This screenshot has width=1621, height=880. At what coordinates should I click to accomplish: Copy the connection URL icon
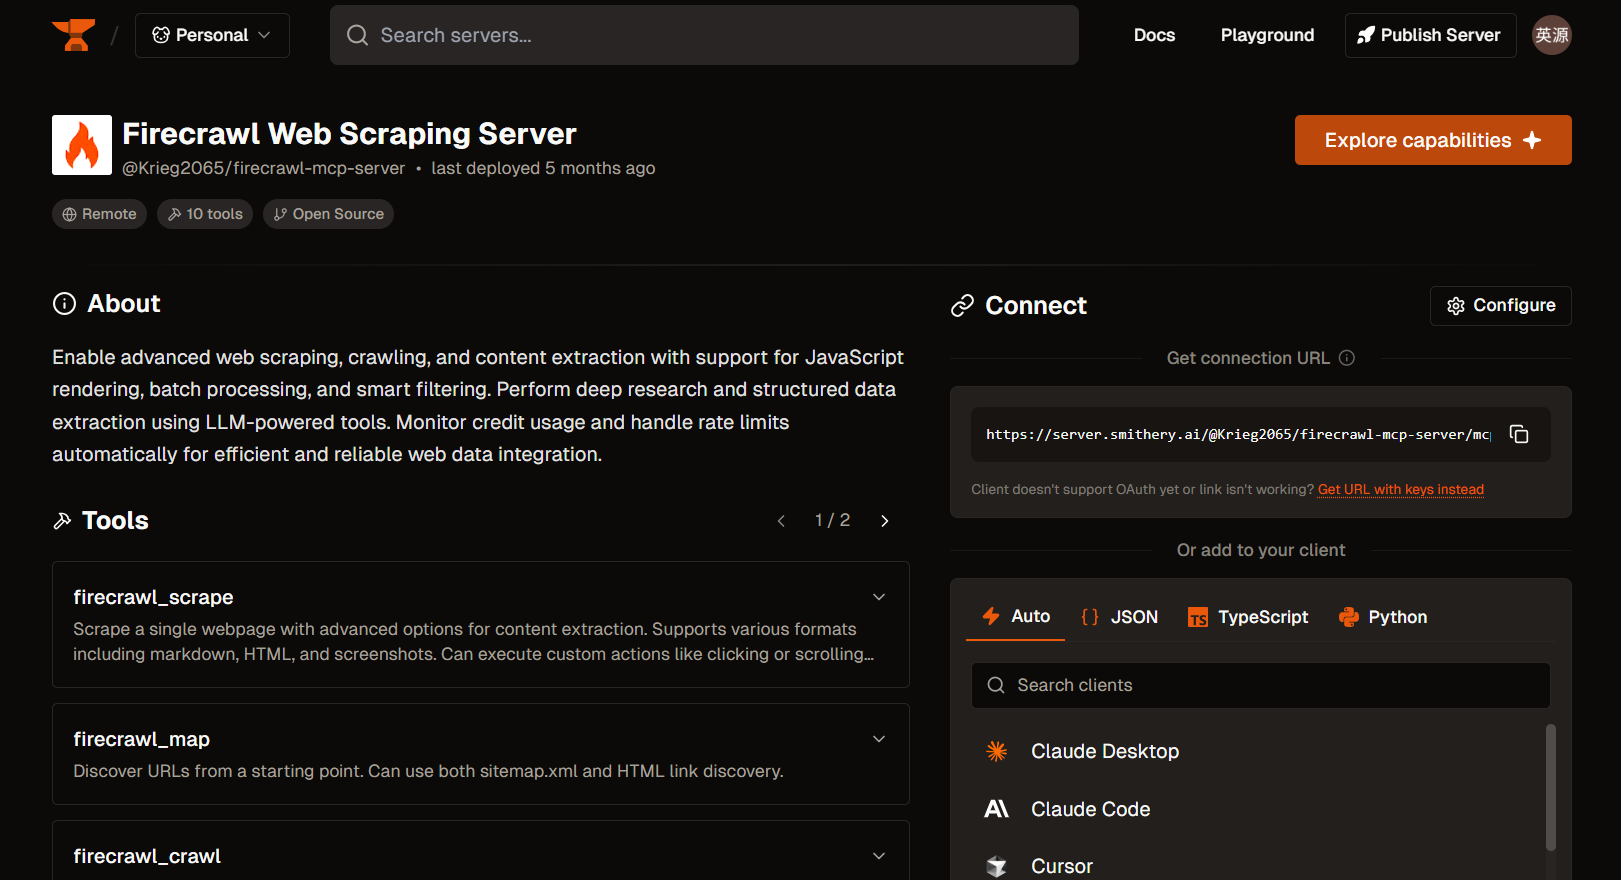coord(1519,434)
